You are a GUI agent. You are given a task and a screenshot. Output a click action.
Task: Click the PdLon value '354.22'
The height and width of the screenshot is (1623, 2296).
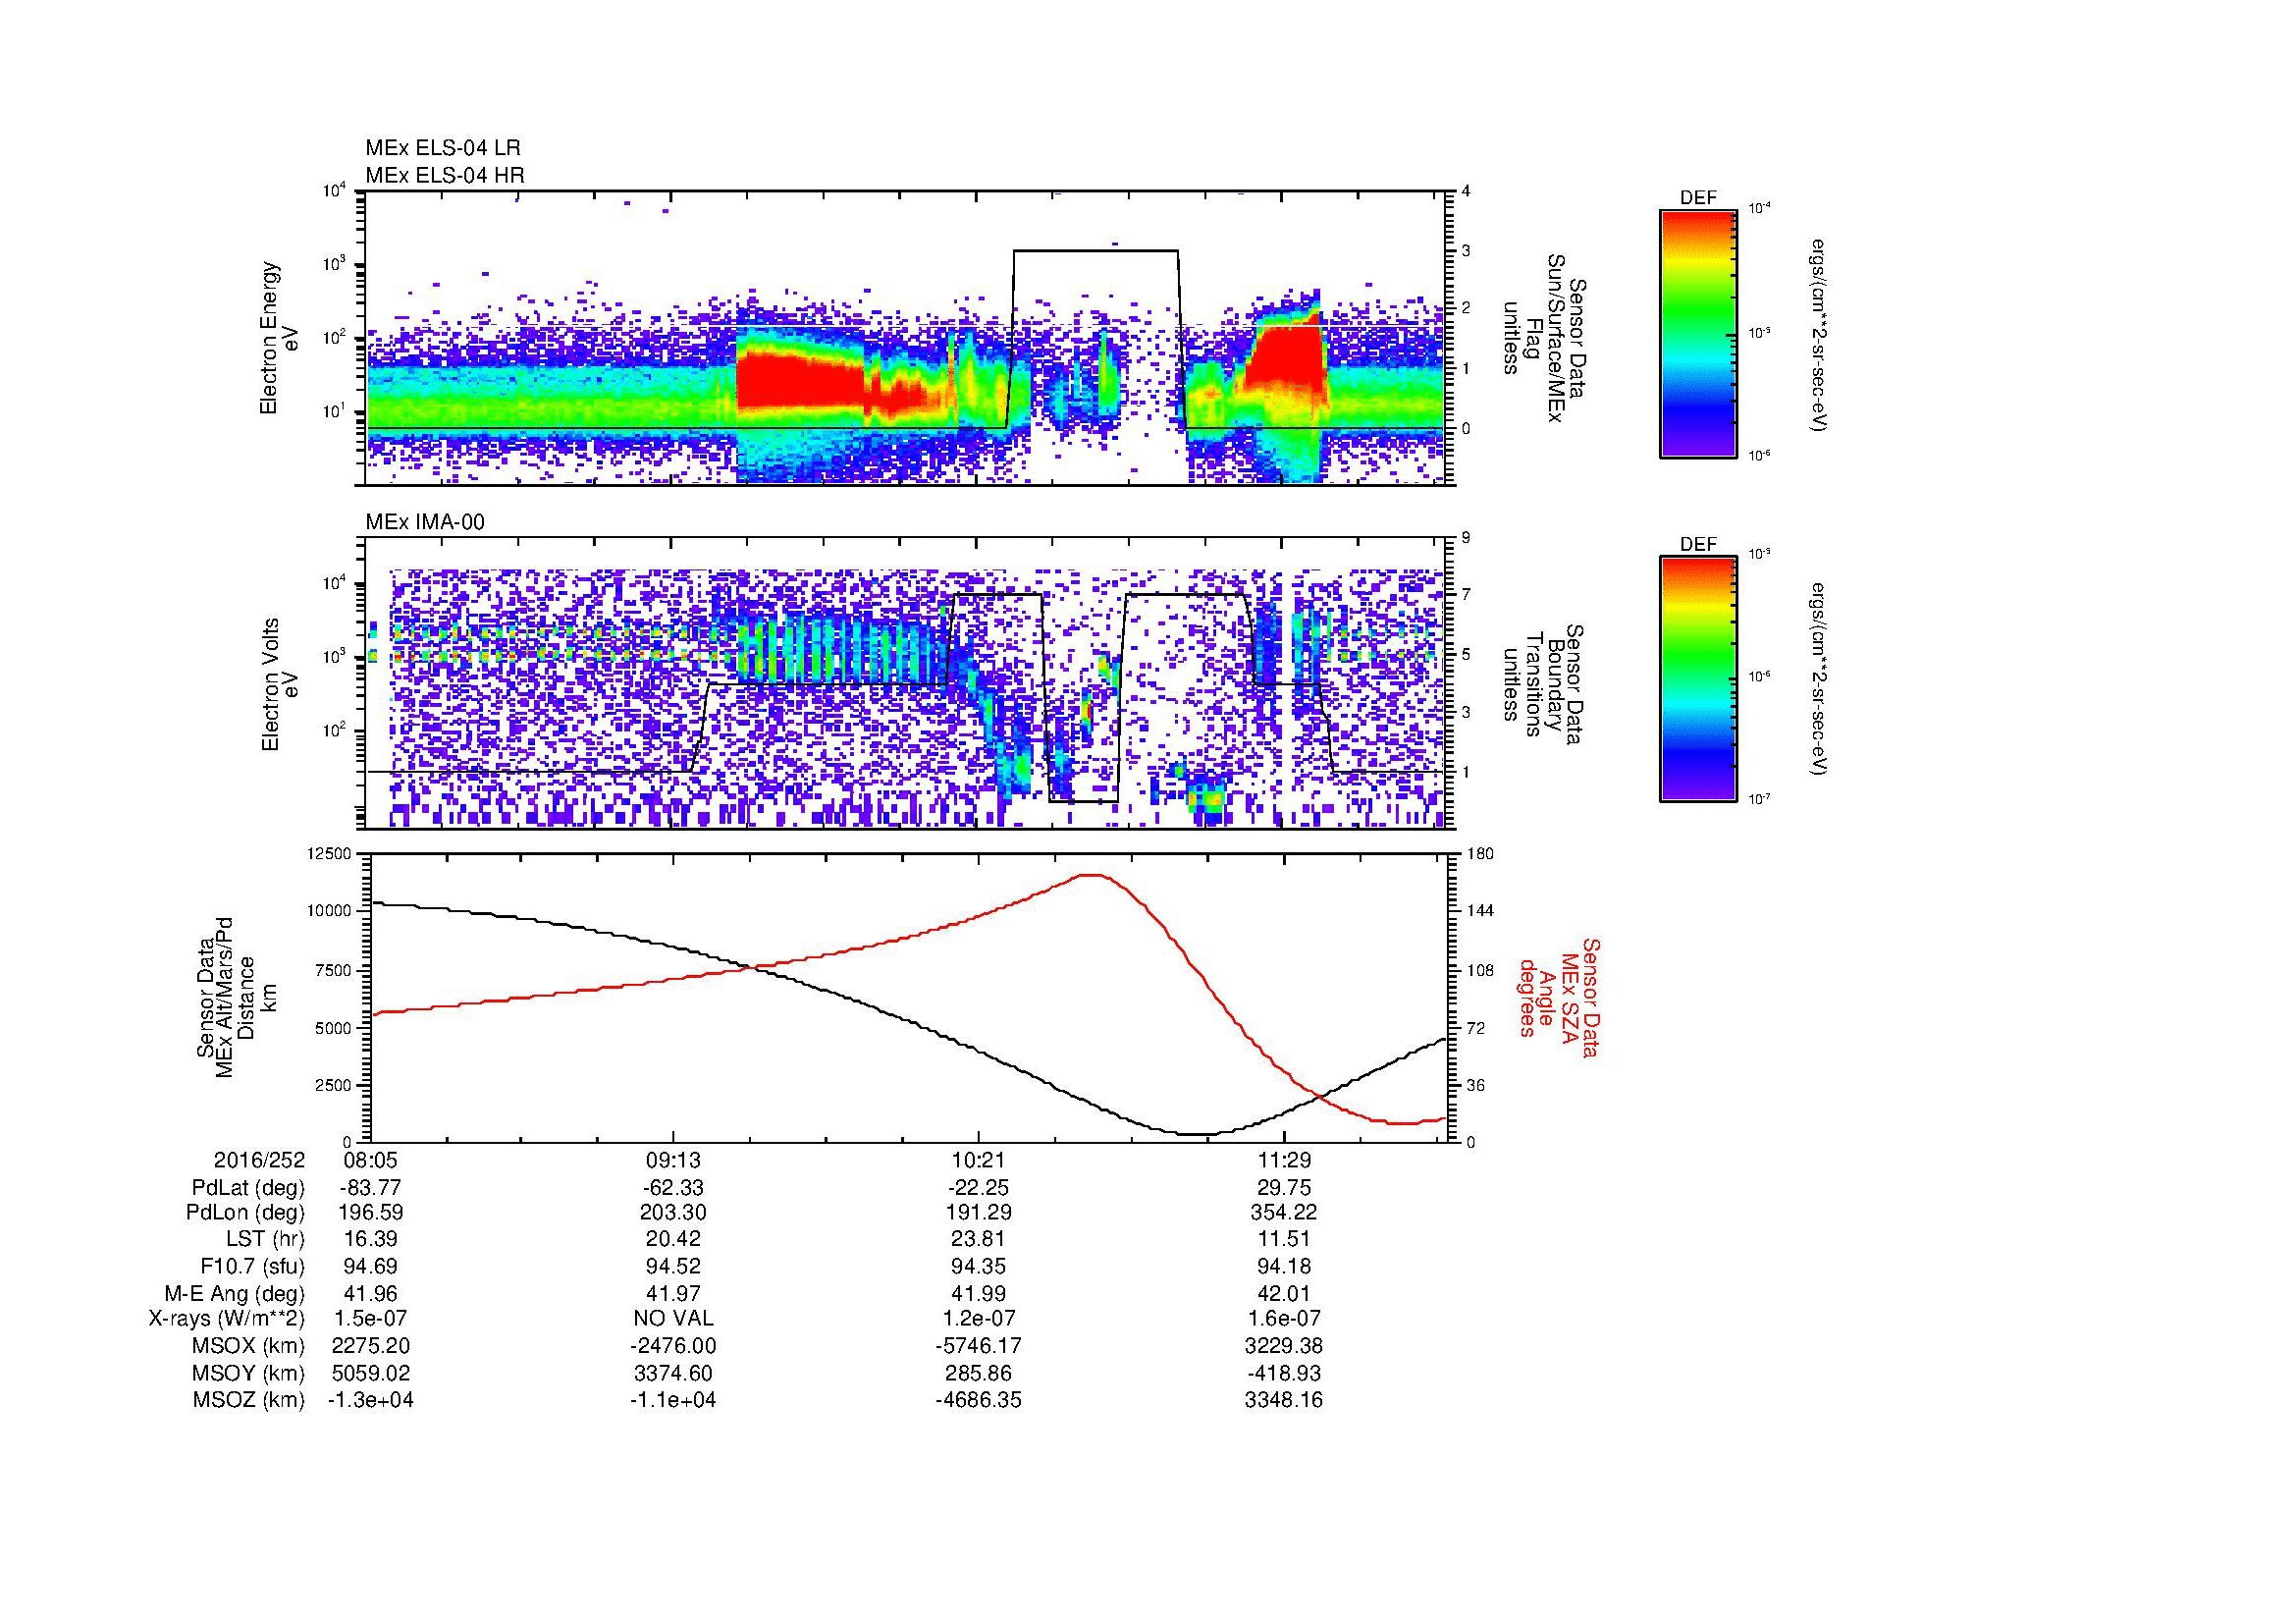click(1283, 1213)
